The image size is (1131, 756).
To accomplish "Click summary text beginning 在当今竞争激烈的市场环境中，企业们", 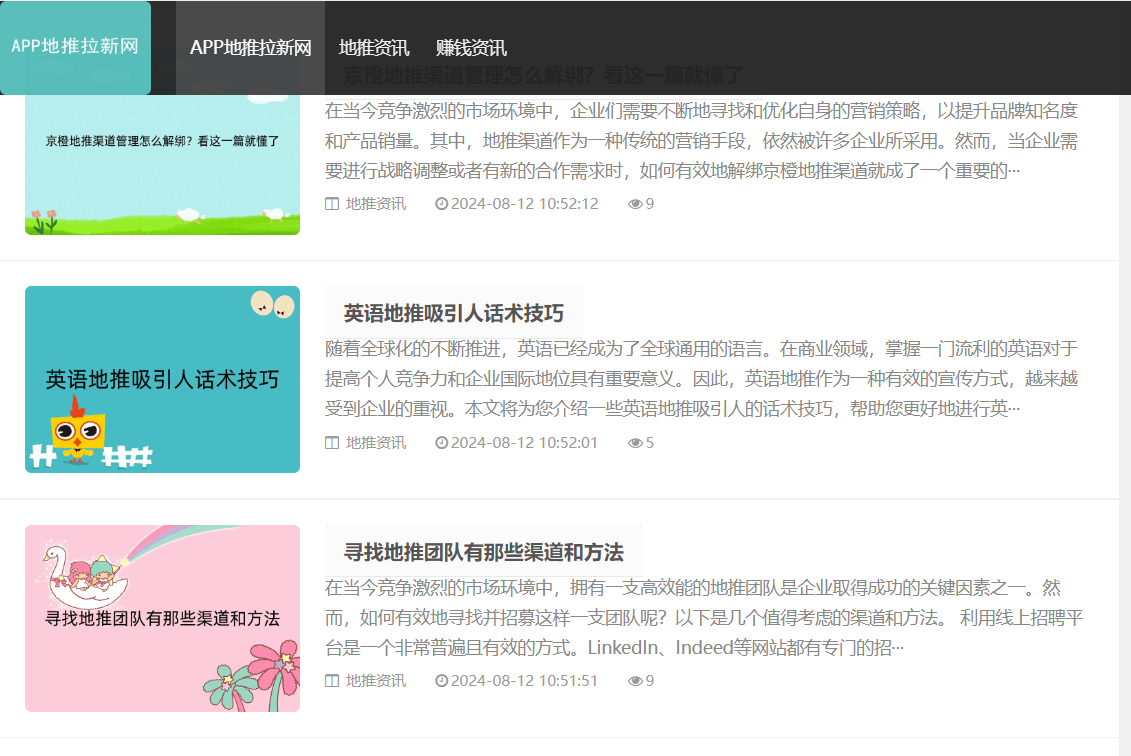I will pyautogui.click(x=701, y=141).
